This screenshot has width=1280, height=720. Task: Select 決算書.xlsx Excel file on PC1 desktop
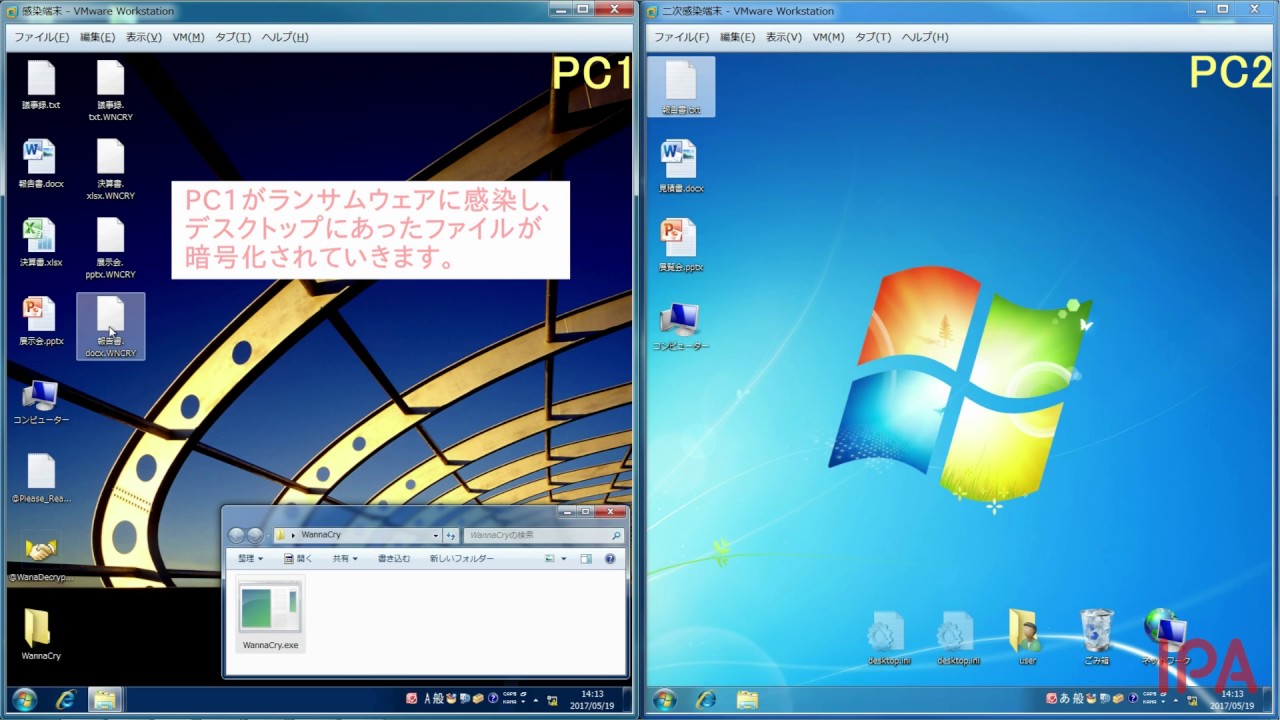(41, 243)
